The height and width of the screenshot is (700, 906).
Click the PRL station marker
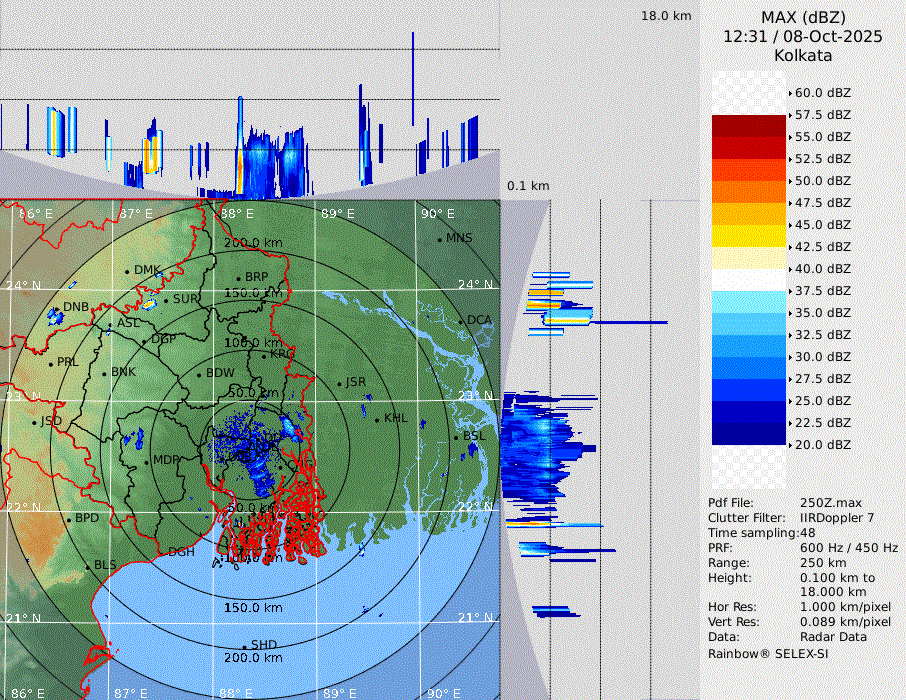pyautogui.click(x=50, y=363)
